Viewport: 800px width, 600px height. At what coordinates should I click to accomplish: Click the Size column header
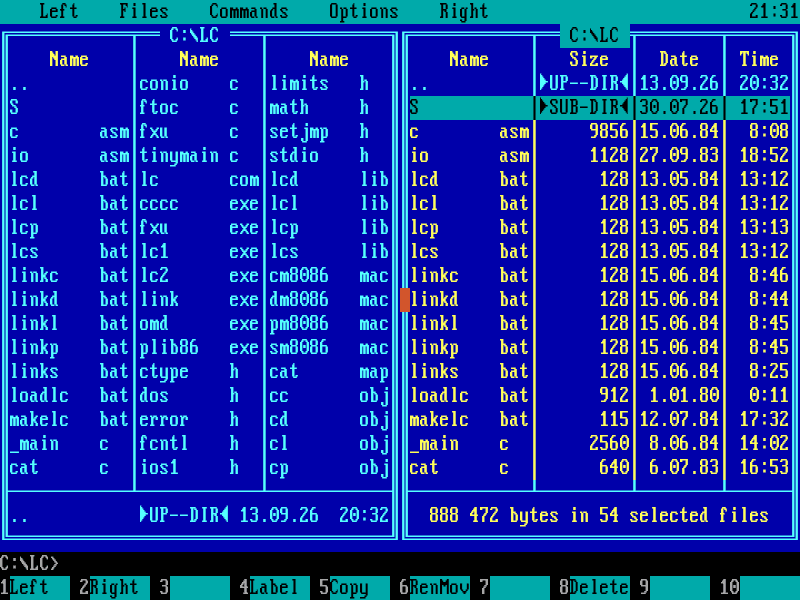(588, 59)
